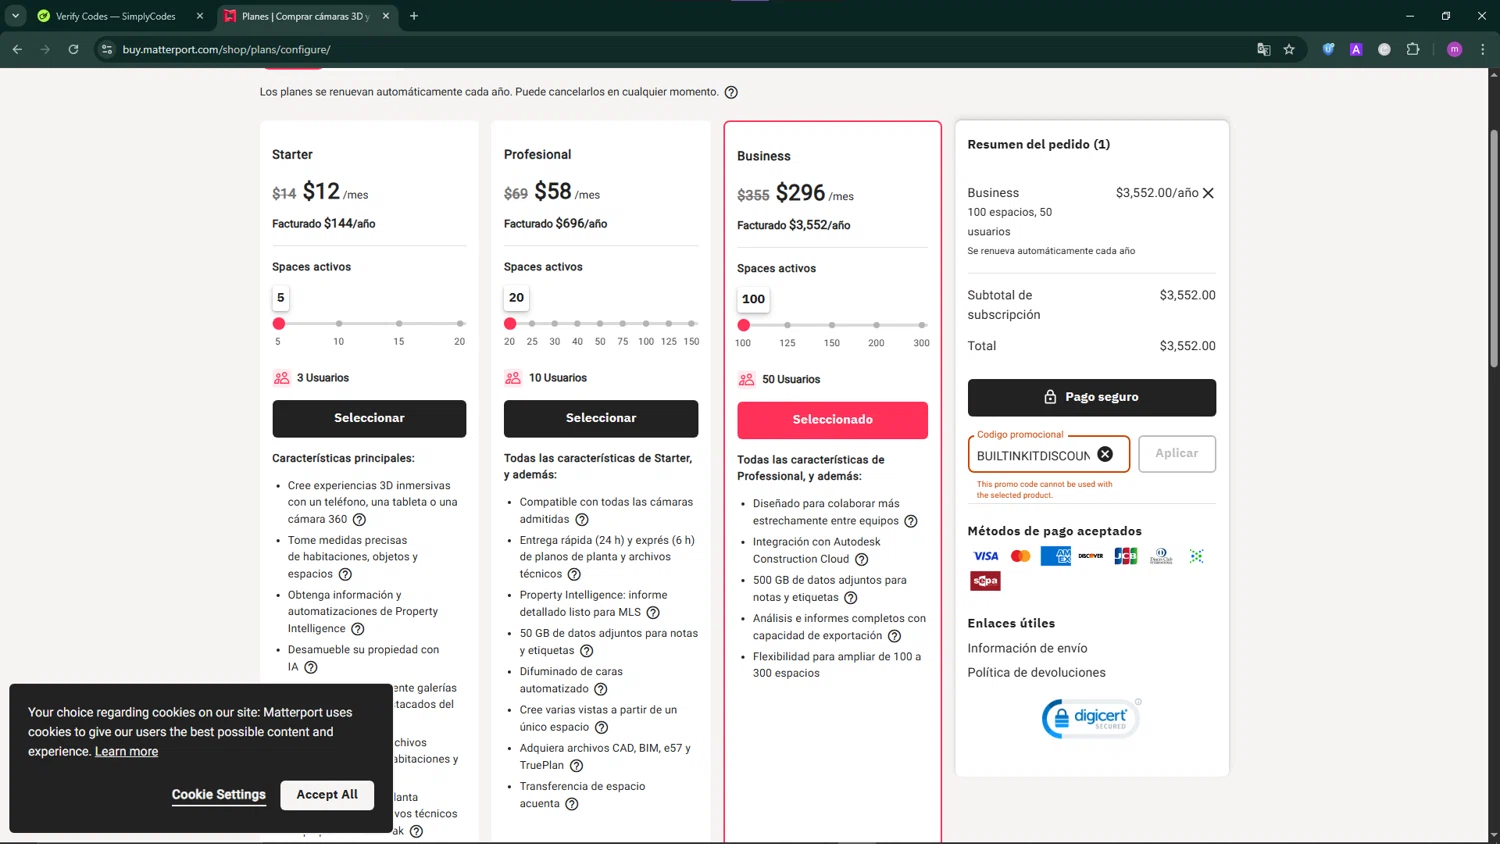1500x844 pixels.
Task: Reload the Matterport page
Action: coord(73,49)
